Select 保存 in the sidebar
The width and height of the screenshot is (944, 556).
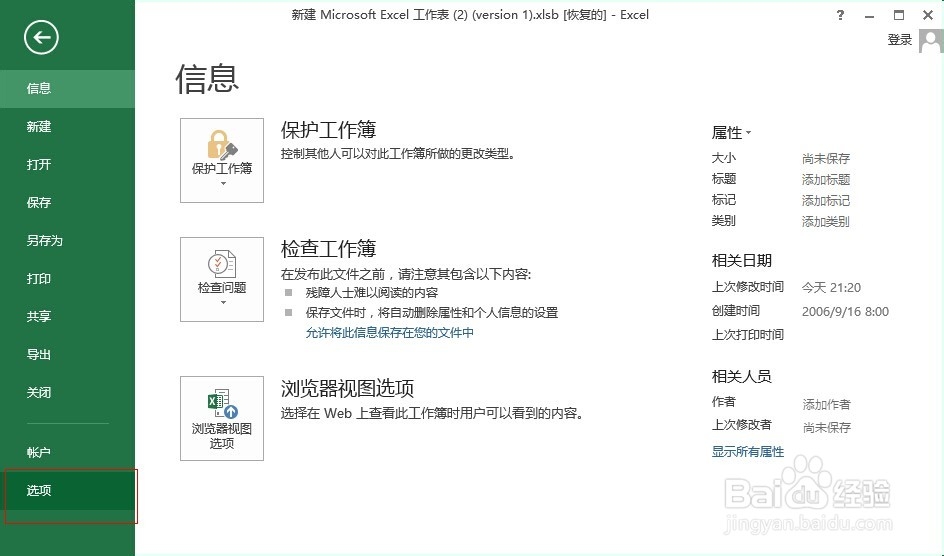pos(67,202)
